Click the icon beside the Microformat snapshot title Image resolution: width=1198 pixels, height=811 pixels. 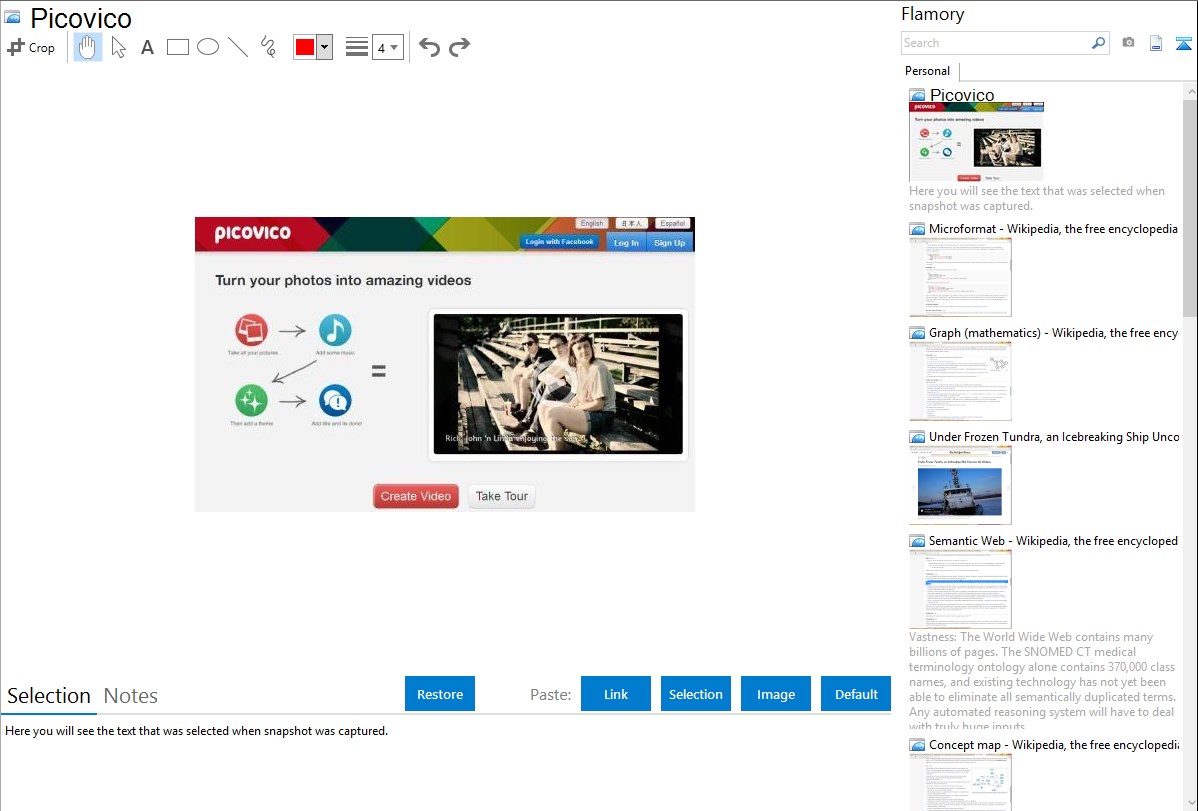[917, 229]
